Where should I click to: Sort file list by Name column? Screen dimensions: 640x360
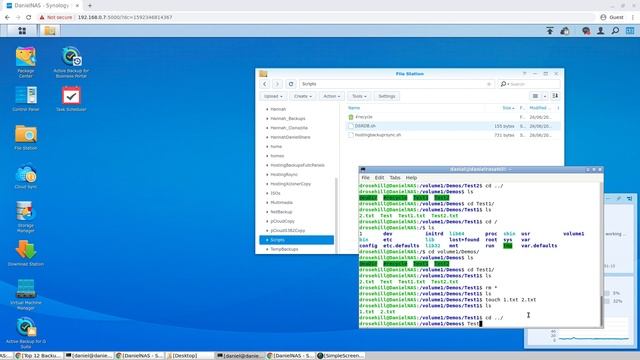pos(354,108)
